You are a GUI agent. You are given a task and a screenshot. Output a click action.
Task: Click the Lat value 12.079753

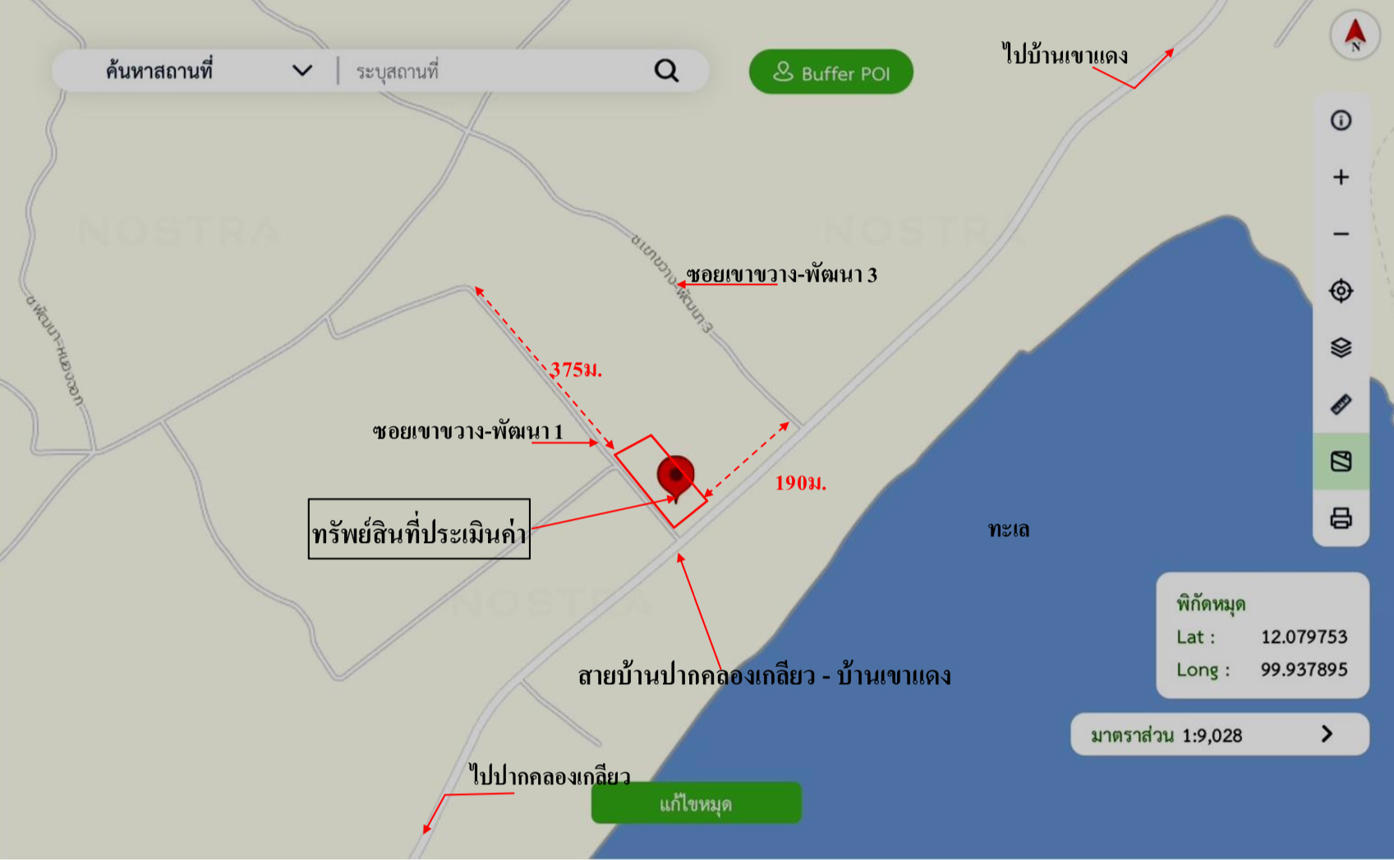point(1303,637)
